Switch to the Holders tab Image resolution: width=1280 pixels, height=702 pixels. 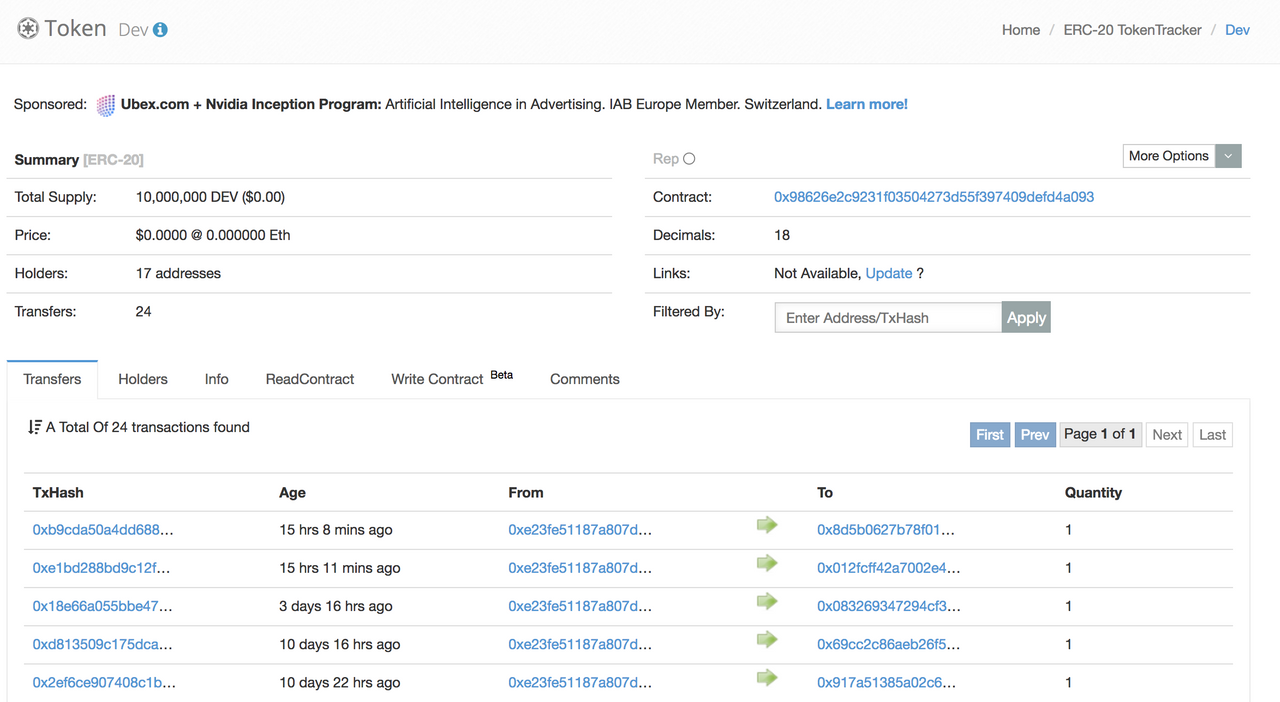click(x=143, y=379)
